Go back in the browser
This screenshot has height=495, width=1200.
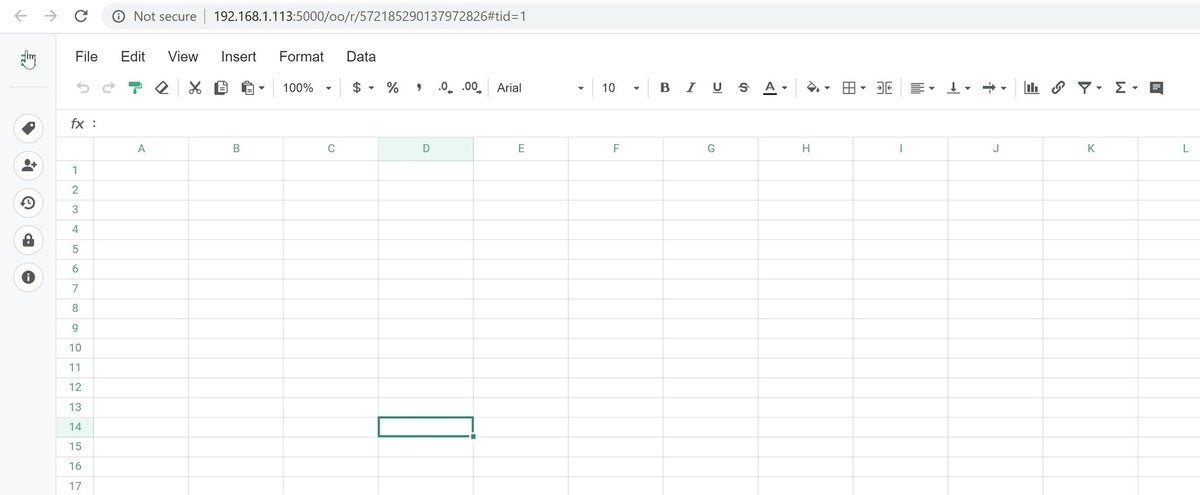pyautogui.click(x=20, y=16)
